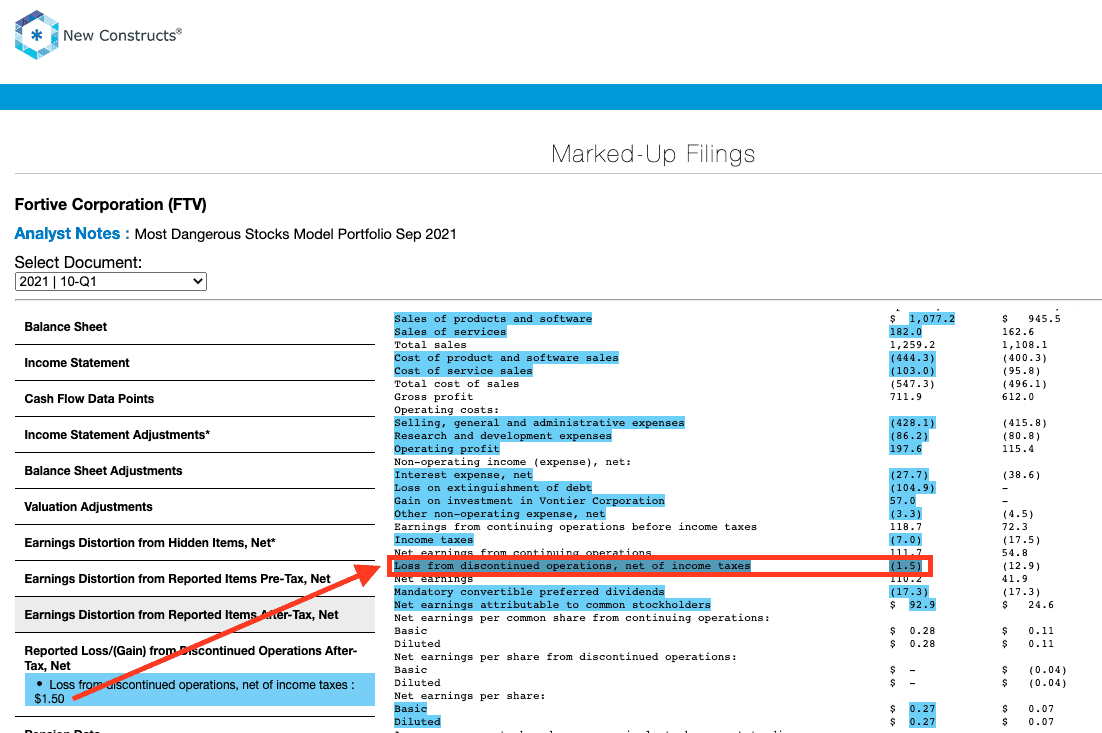This screenshot has height=733, width=1102.
Task: Open the Select Document dropdown
Action: 111,282
